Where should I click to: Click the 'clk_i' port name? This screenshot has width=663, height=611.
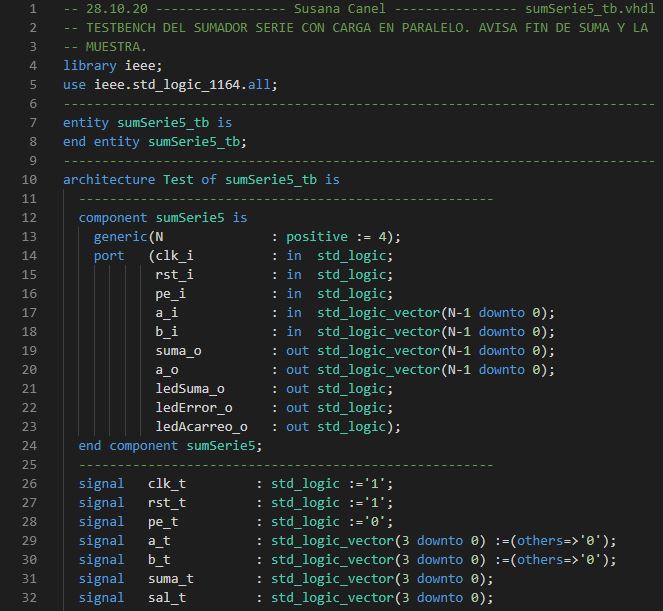click(175, 256)
